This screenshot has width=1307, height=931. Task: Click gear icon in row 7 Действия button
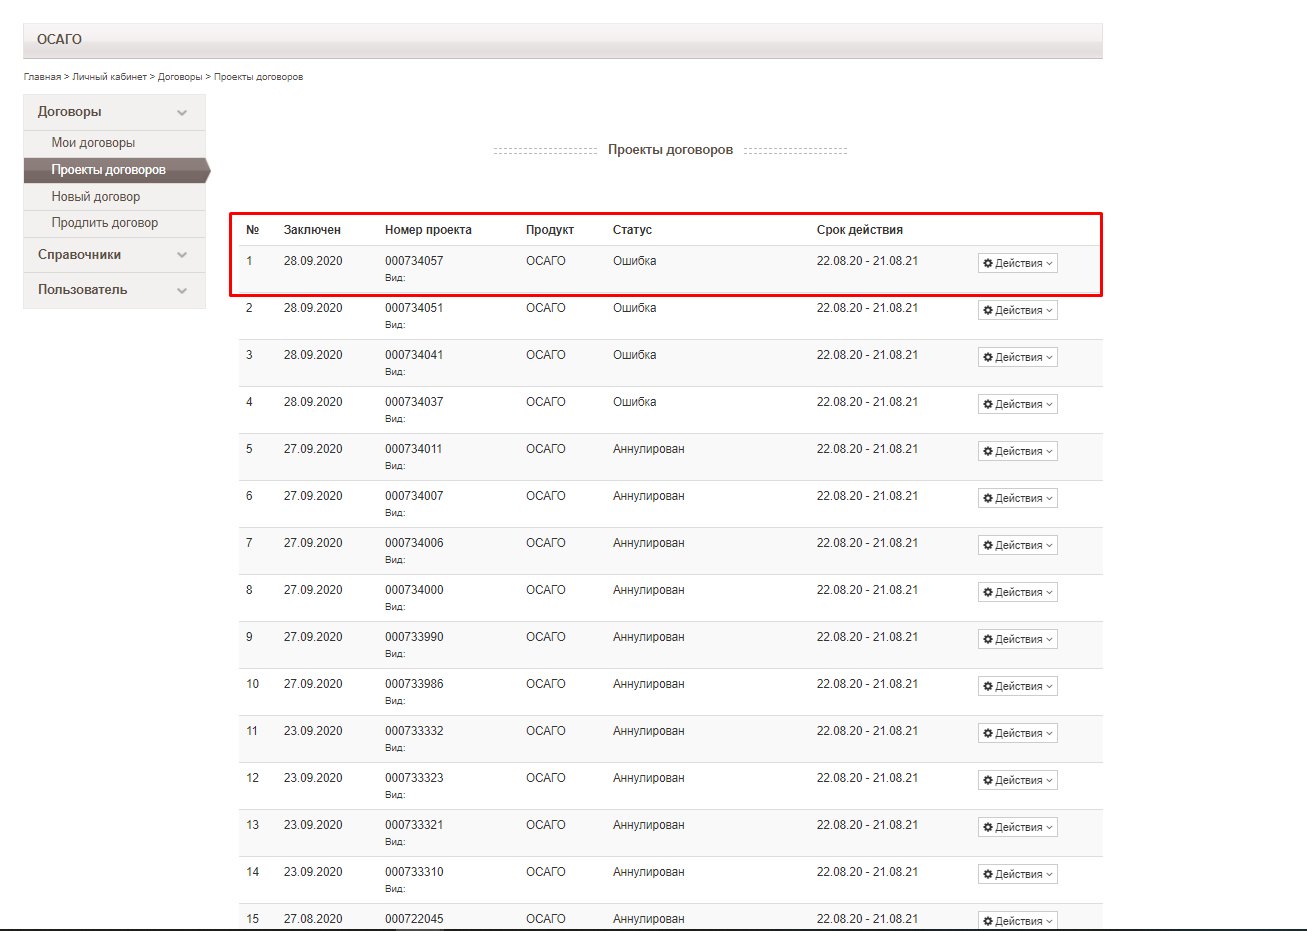click(988, 545)
